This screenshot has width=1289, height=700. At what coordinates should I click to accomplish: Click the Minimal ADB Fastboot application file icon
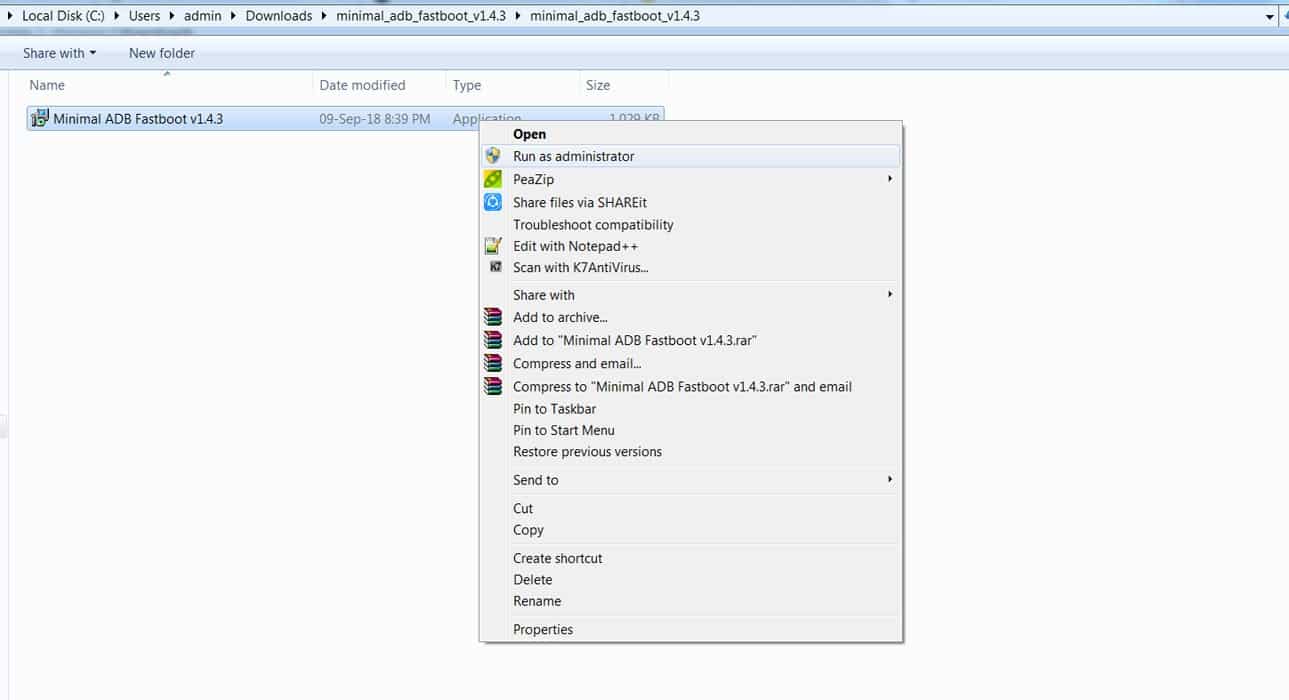click(x=40, y=119)
